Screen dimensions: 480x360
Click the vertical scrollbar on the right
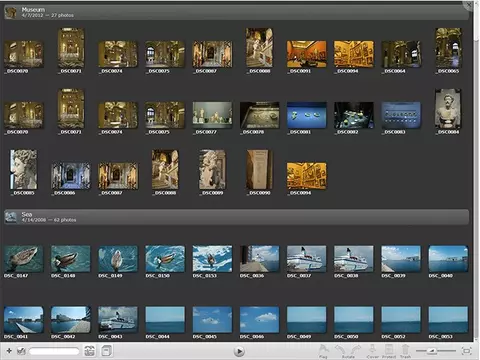pyautogui.click(x=476, y=173)
